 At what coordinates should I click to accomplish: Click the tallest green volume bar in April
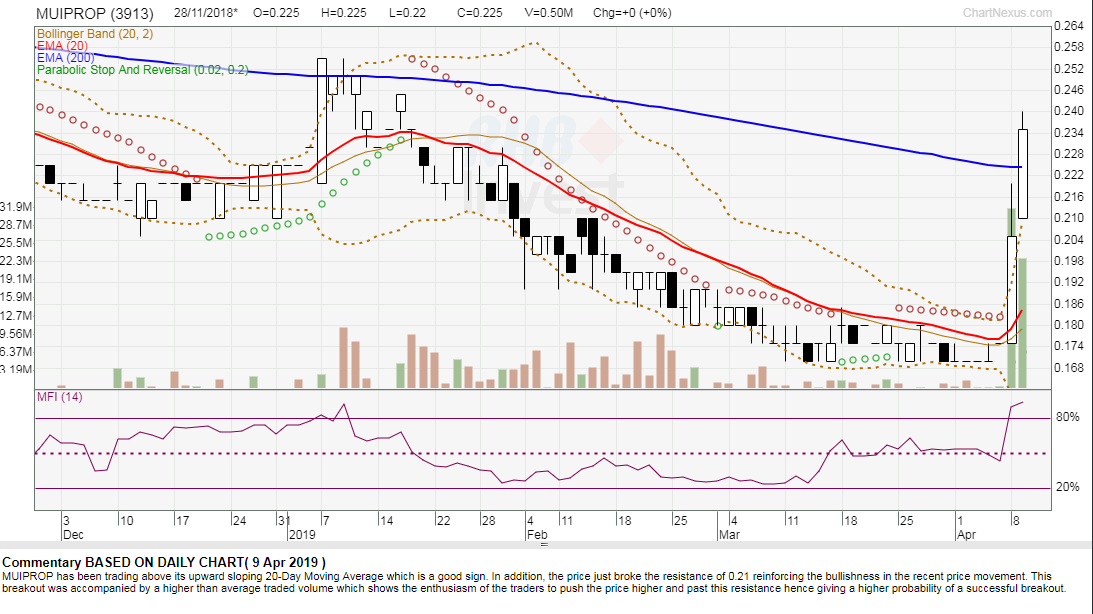click(1011, 298)
